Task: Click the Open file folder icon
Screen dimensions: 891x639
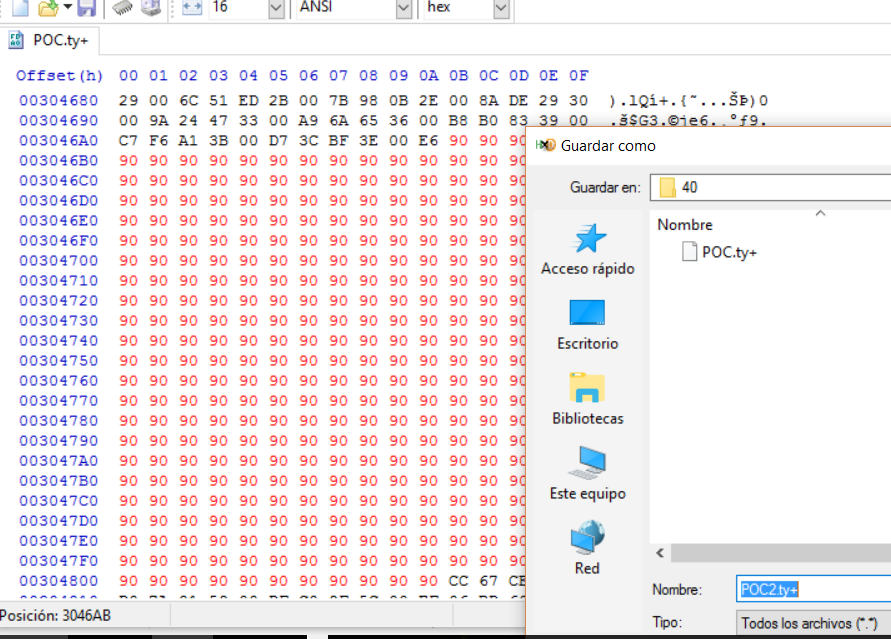Action: pyautogui.click(x=46, y=8)
